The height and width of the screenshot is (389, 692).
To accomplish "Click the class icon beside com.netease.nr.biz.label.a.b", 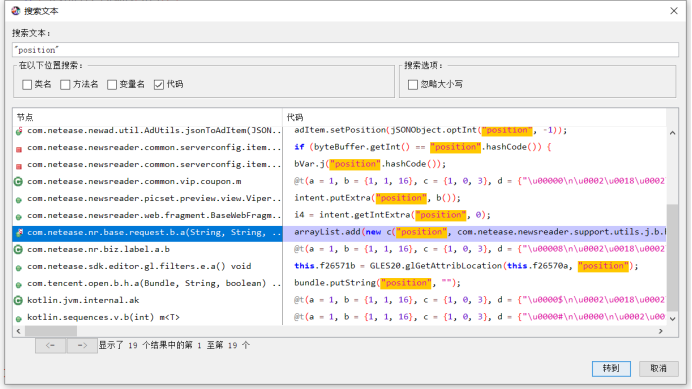I will click(x=19, y=249).
